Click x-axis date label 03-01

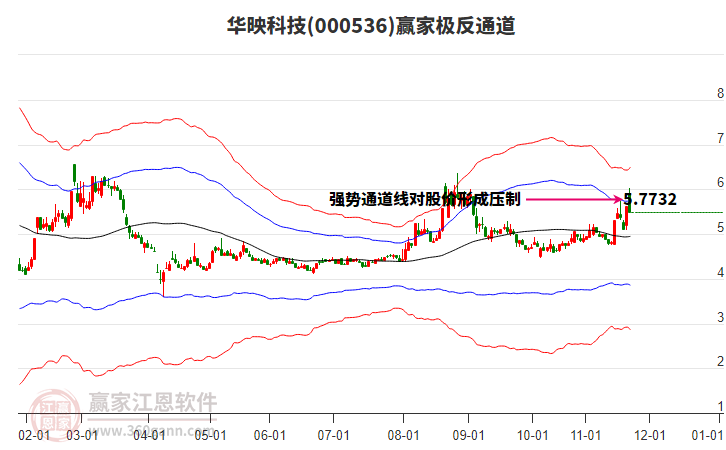click(x=82, y=436)
